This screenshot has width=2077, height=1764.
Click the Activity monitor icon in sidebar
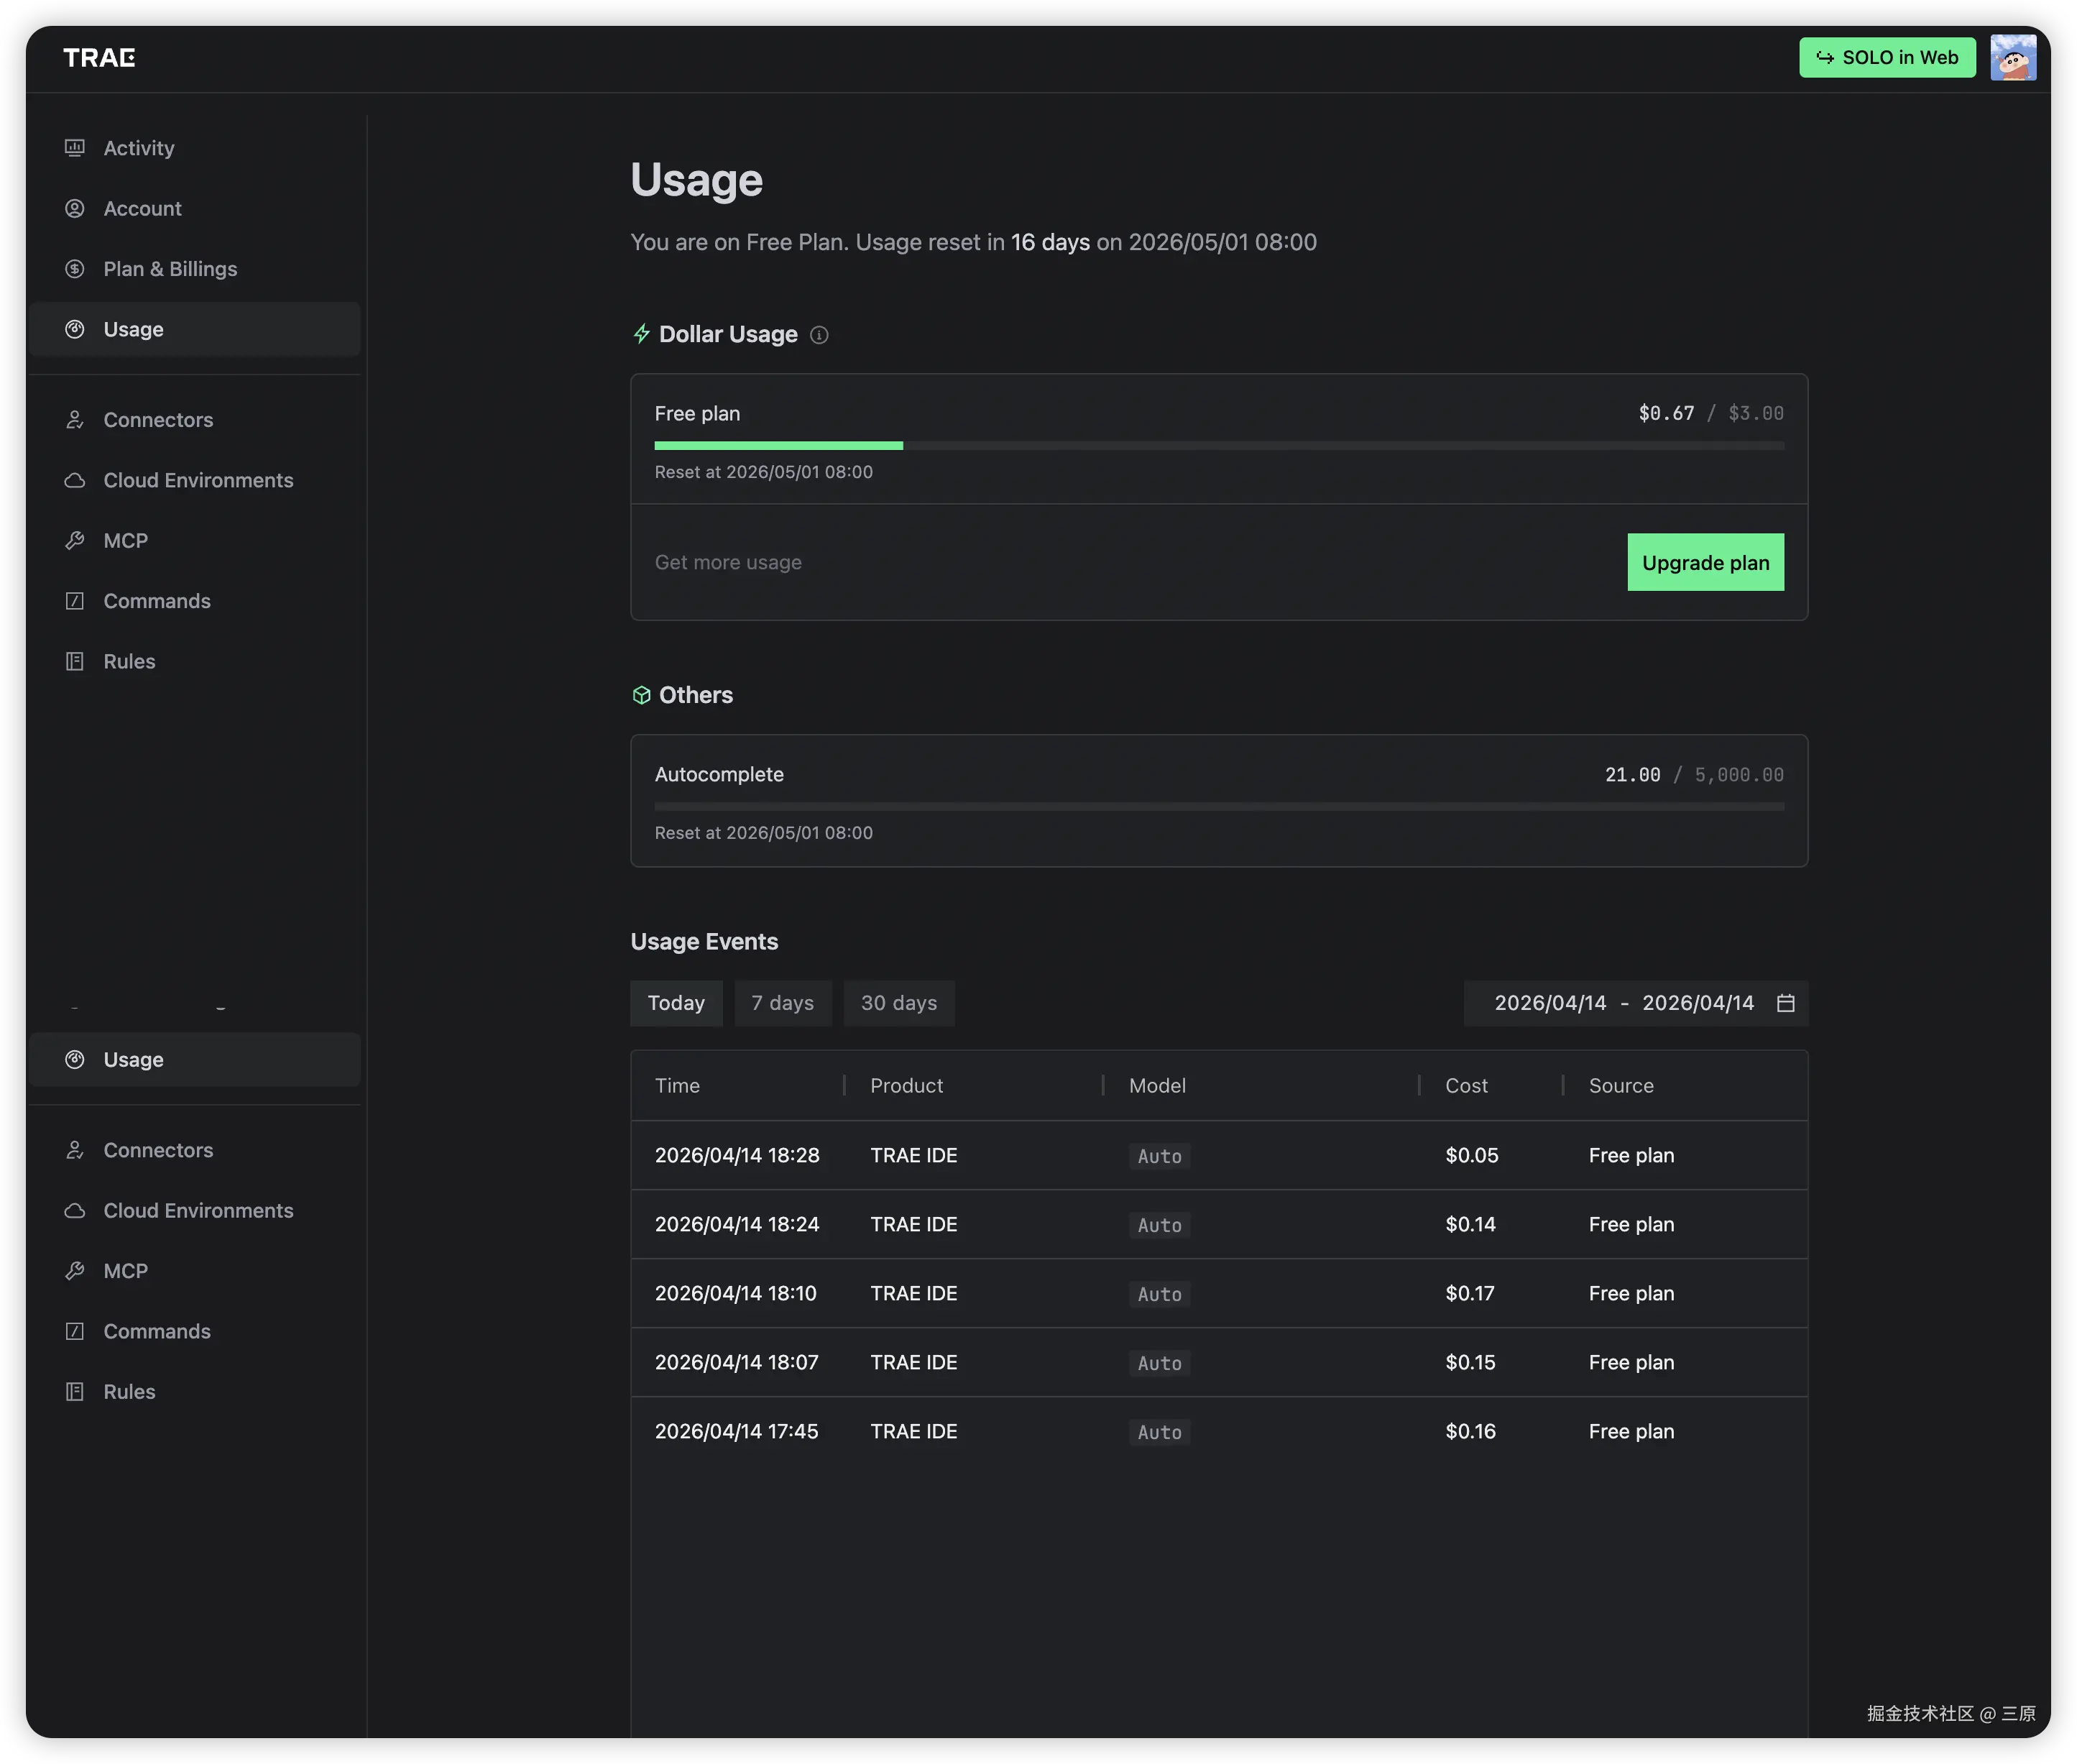click(x=75, y=148)
